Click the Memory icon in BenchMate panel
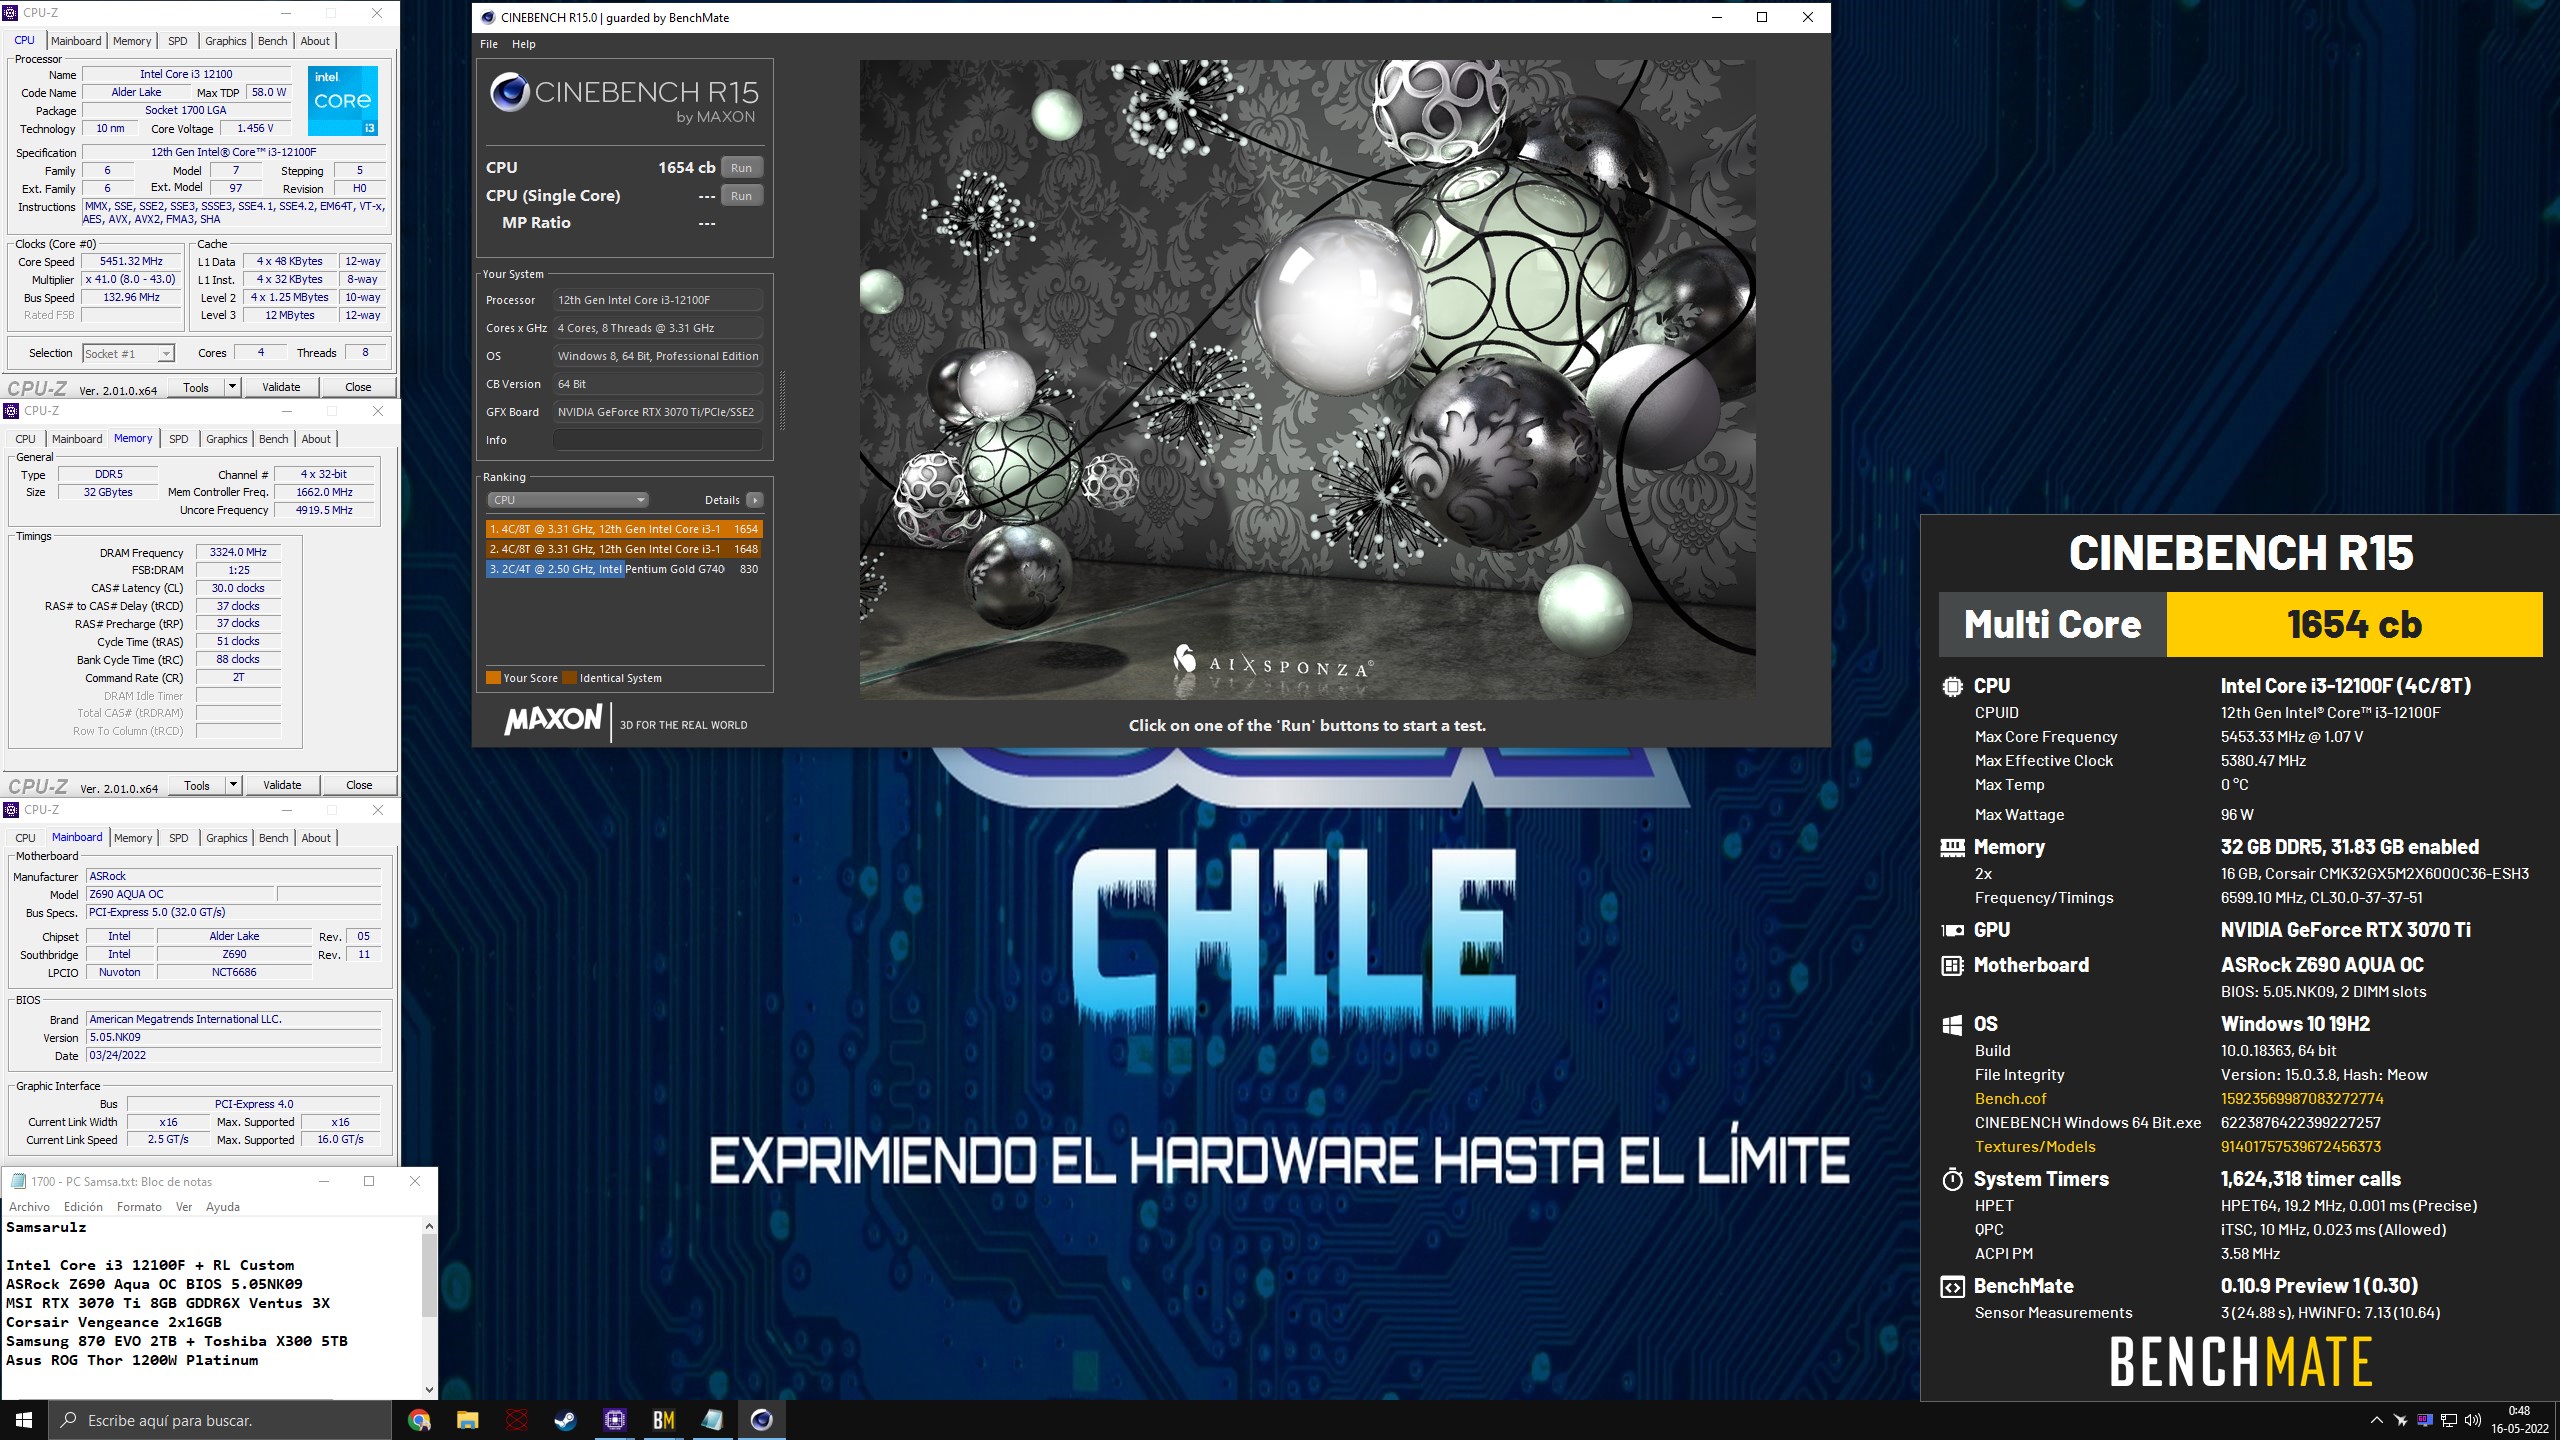This screenshot has height=1440, width=2560. [x=1952, y=848]
